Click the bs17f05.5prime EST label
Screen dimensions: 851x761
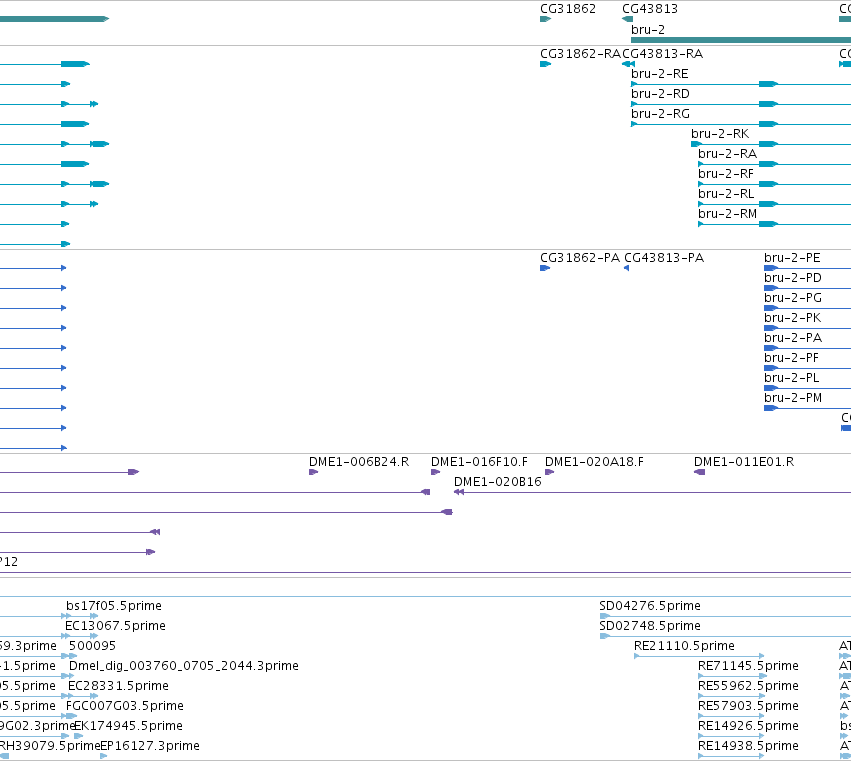[x=114, y=606]
